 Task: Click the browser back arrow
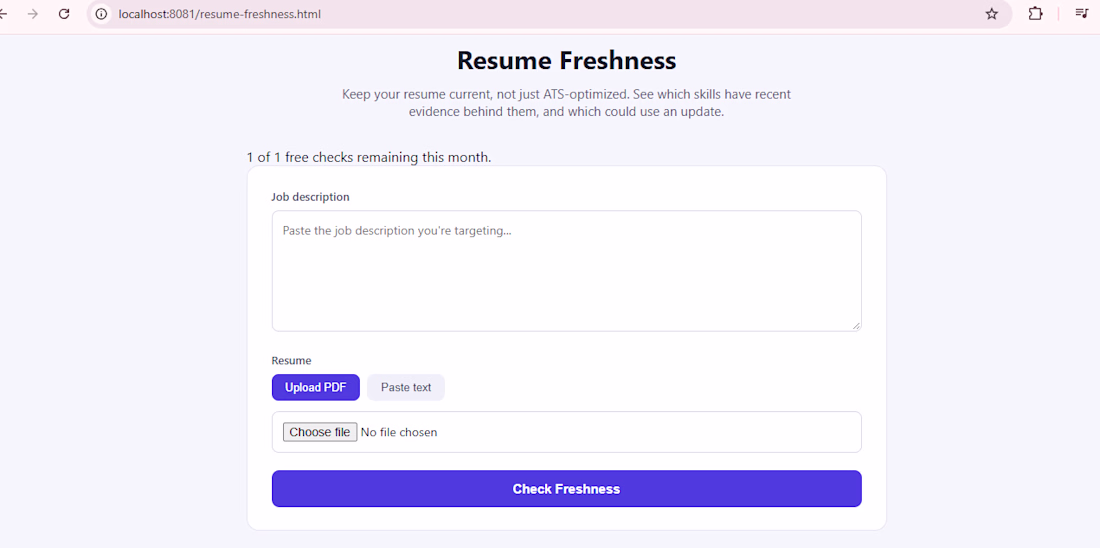coord(3,13)
